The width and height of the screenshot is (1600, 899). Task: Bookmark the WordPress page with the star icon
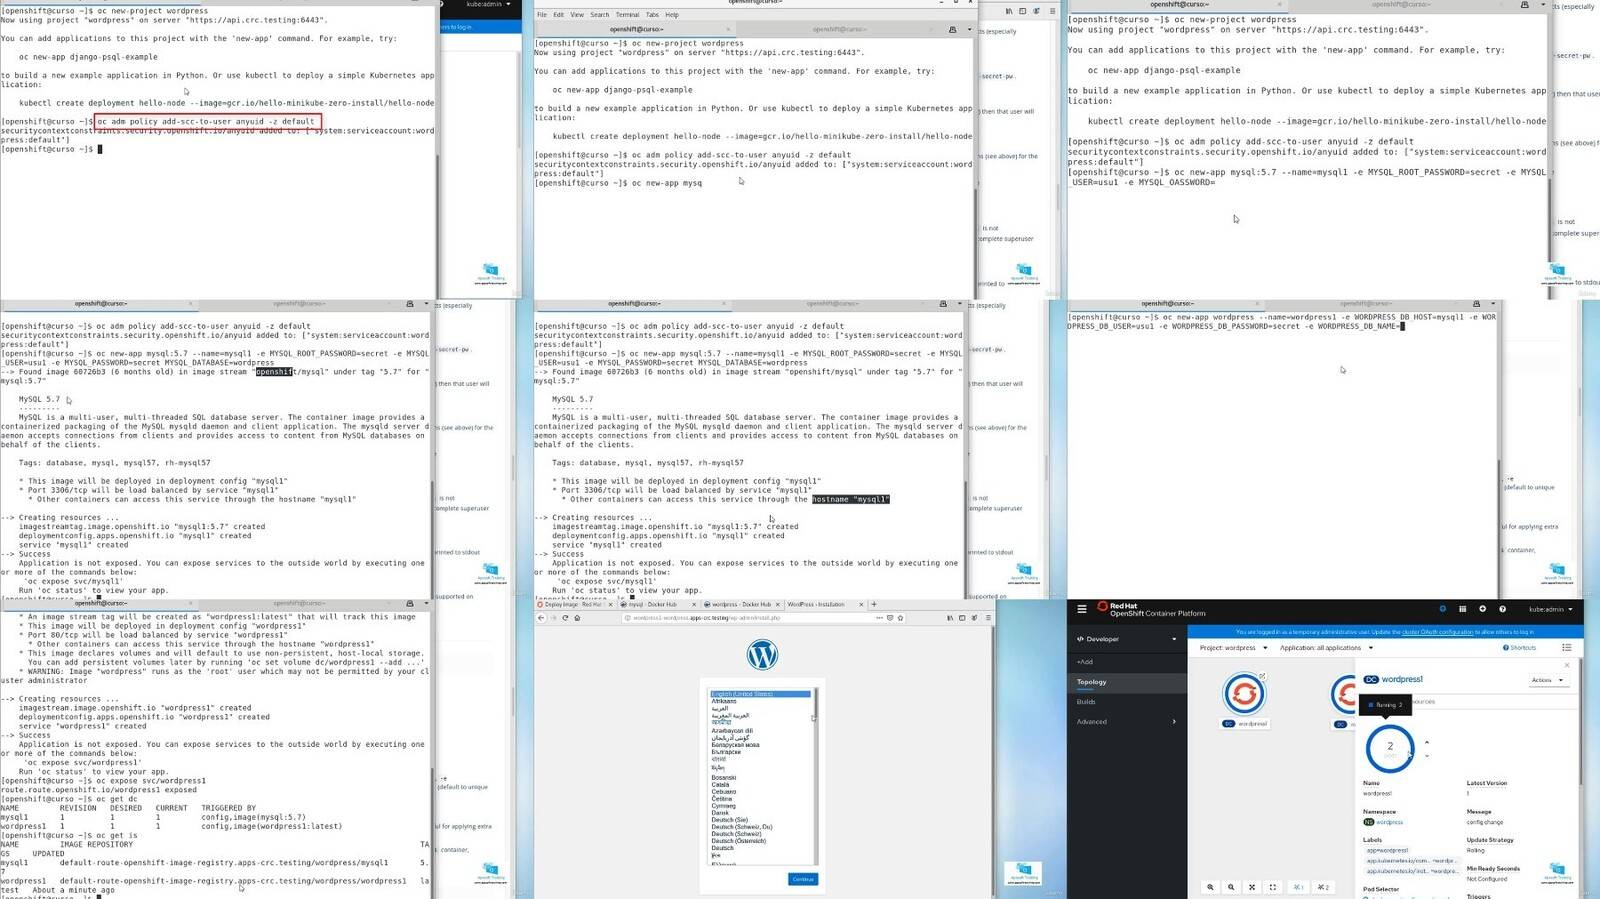pos(900,618)
